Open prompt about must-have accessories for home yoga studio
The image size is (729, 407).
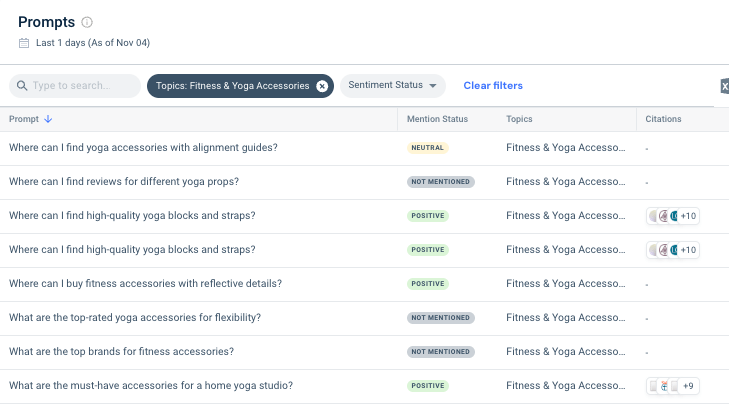(x=151, y=385)
